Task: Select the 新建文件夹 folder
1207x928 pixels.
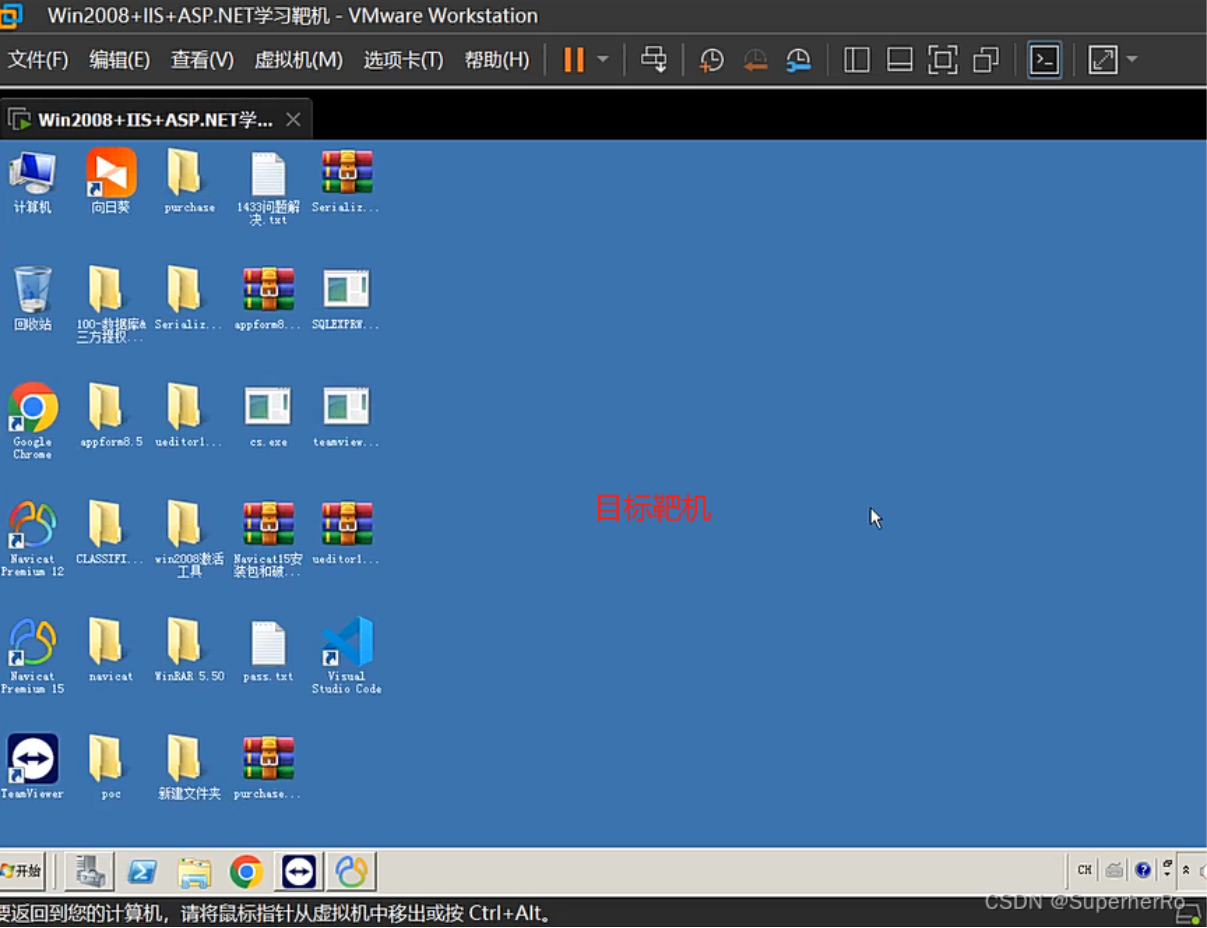Action: (189, 766)
